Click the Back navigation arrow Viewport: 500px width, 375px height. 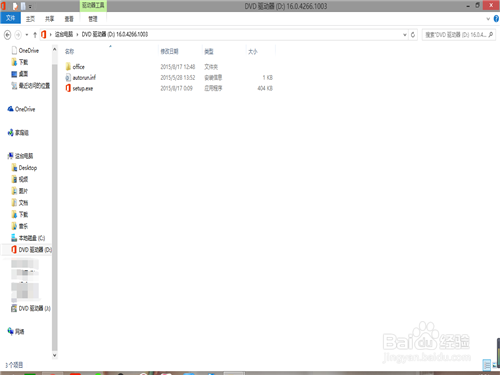(x=7, y=34)
